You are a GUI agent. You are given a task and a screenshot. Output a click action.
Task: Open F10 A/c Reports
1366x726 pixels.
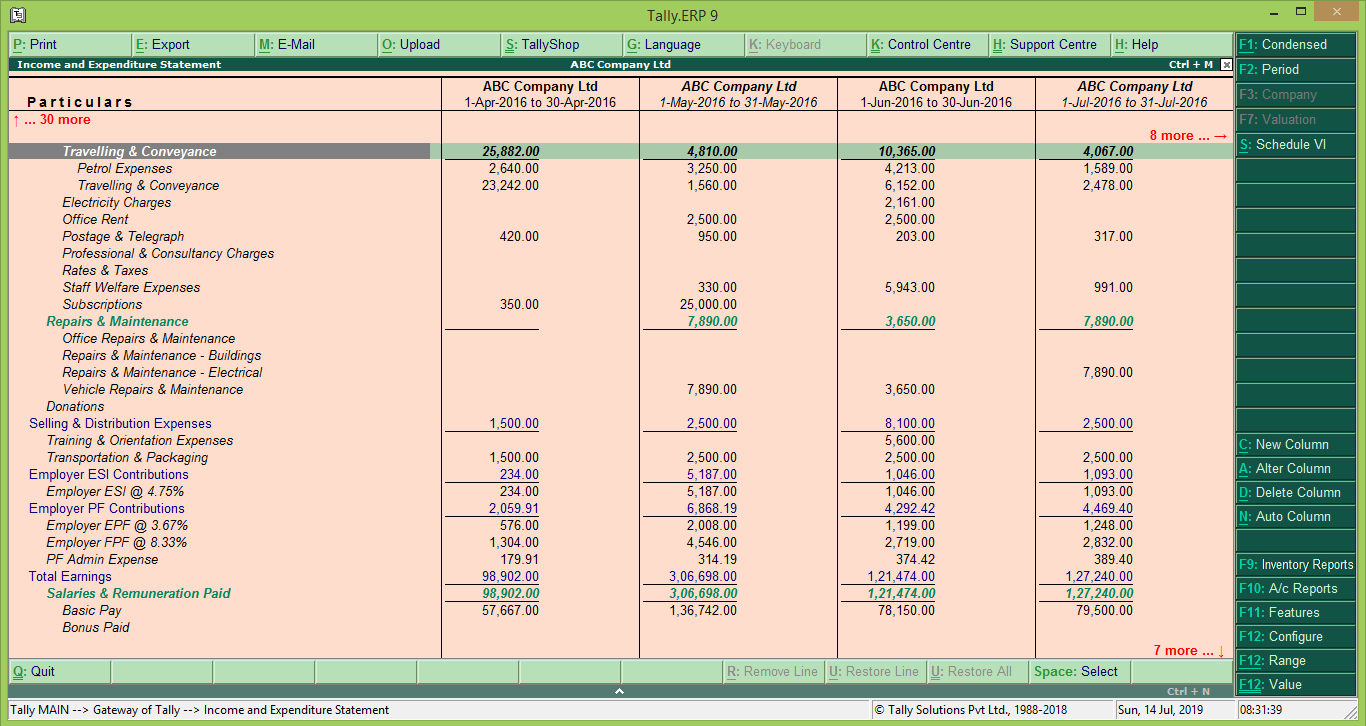pos(1295,589)
